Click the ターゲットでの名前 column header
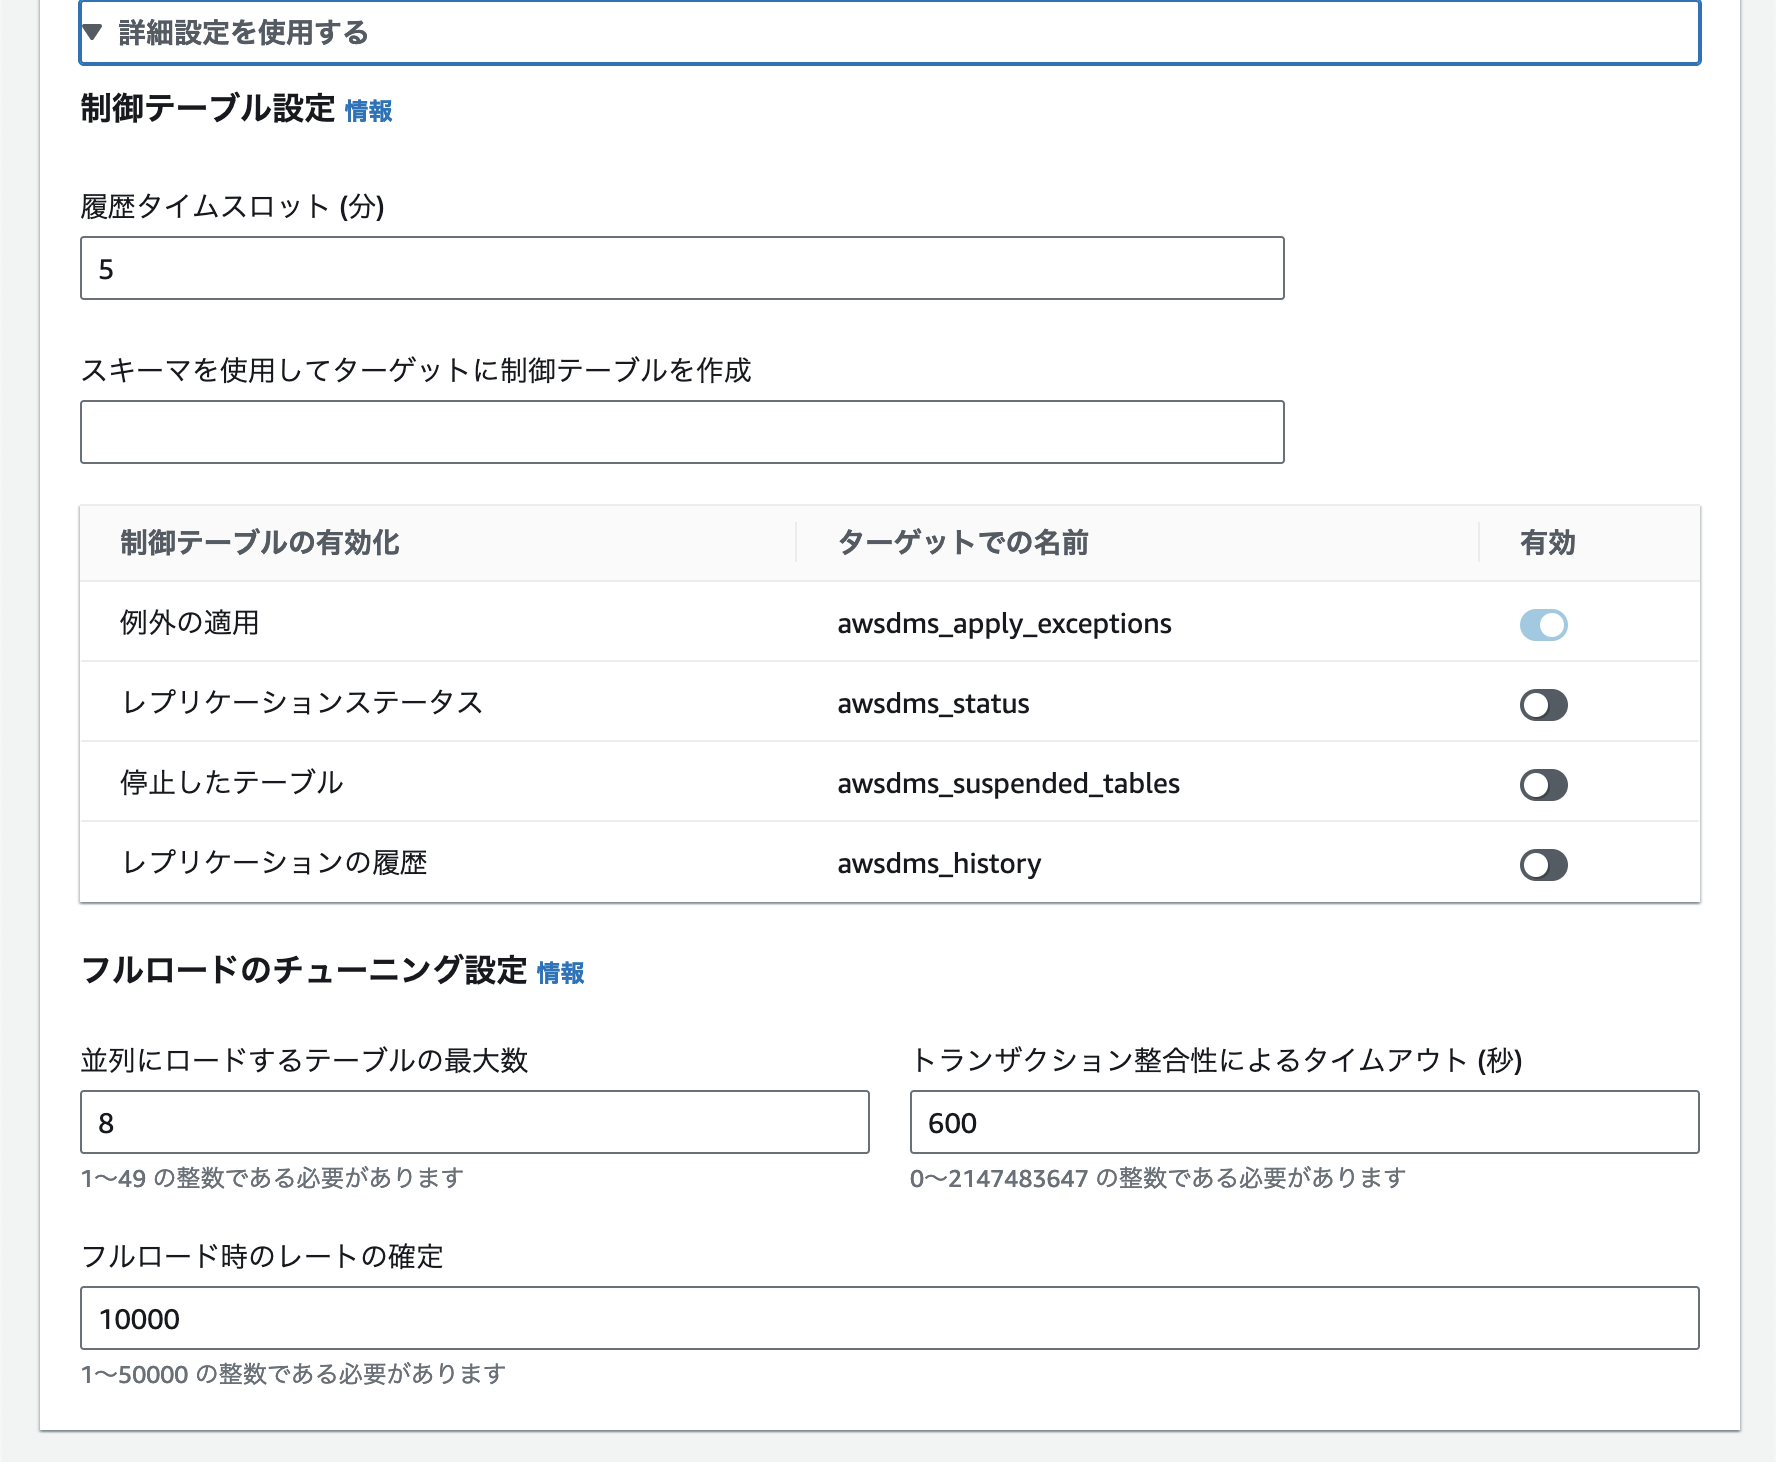 click(x=963, y=543)
